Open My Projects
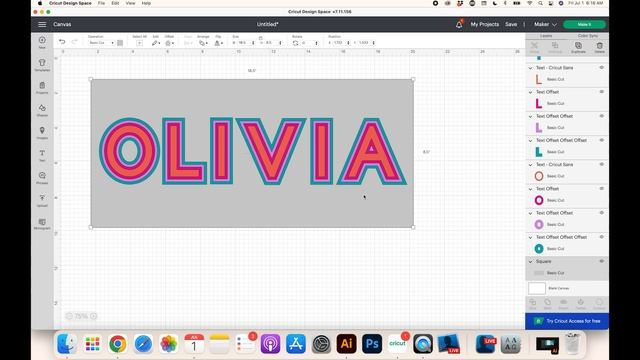This screenshot has height=360, width=640. 484,24
